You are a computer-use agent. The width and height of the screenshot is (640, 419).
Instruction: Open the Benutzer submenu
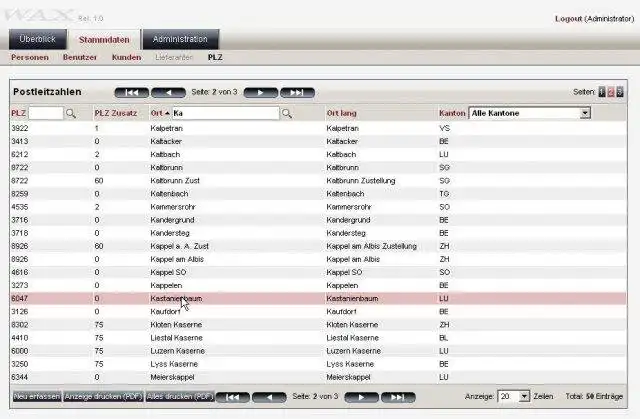80,58
